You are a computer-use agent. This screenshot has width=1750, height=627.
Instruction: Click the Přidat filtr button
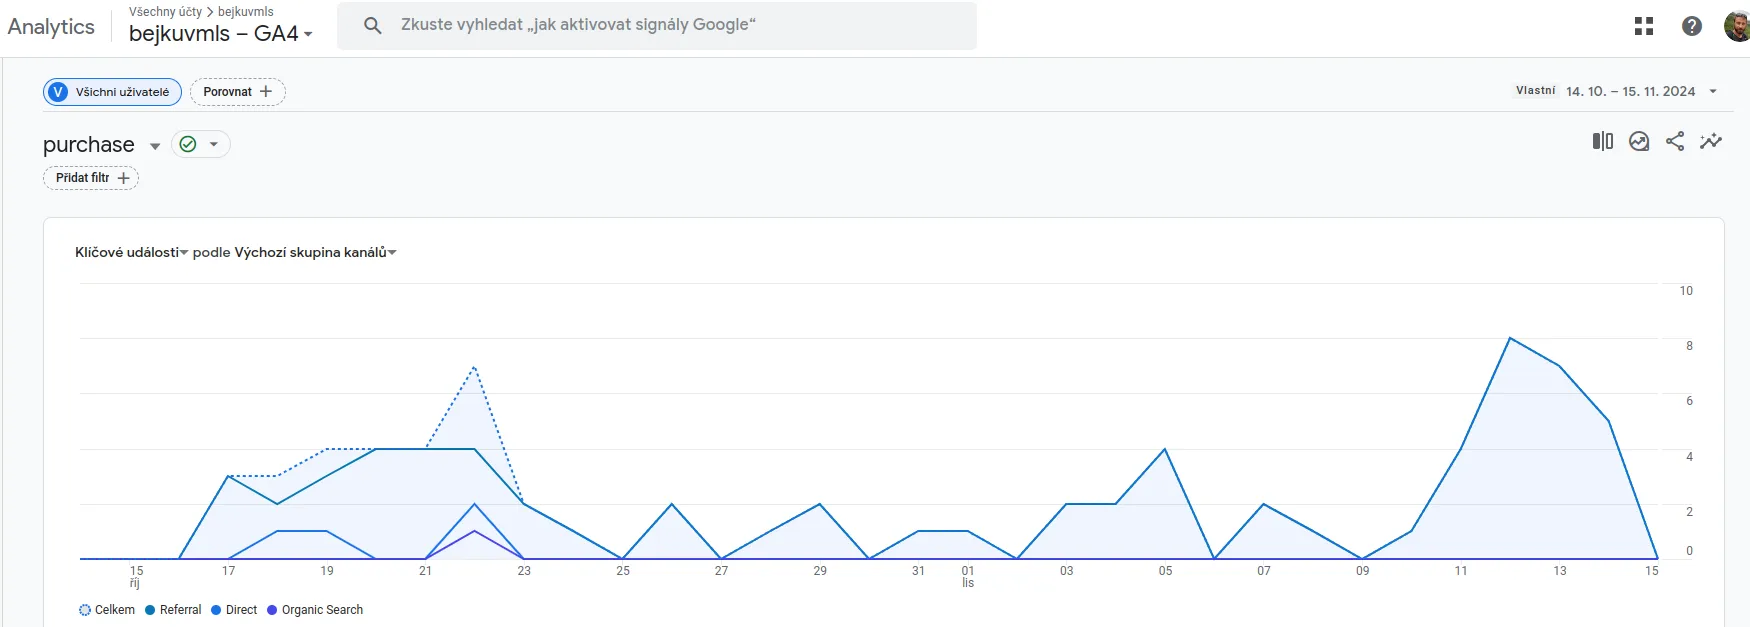coord(91,178)
